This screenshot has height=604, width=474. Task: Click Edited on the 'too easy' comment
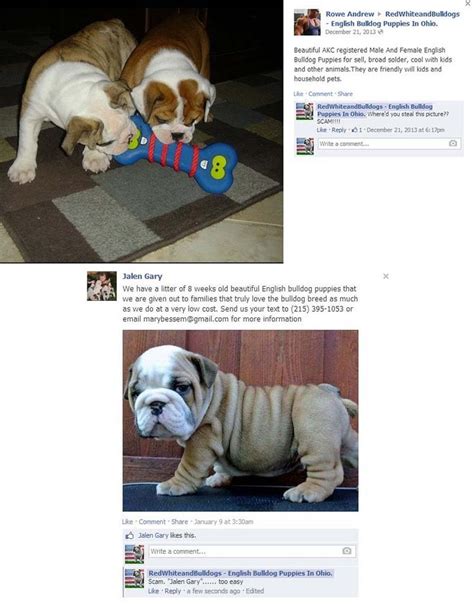(255, 591)
